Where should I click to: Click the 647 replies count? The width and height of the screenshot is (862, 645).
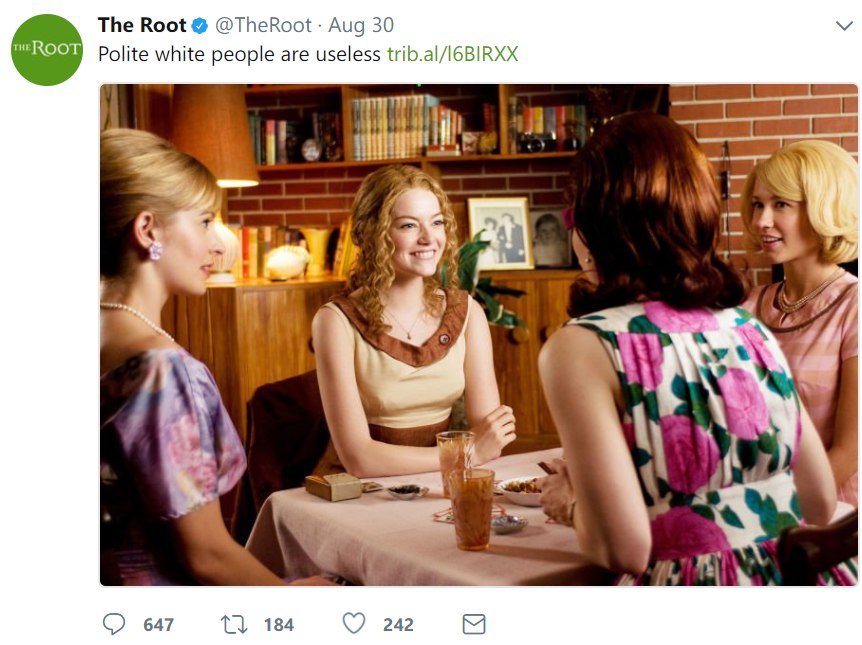[158, 625]
